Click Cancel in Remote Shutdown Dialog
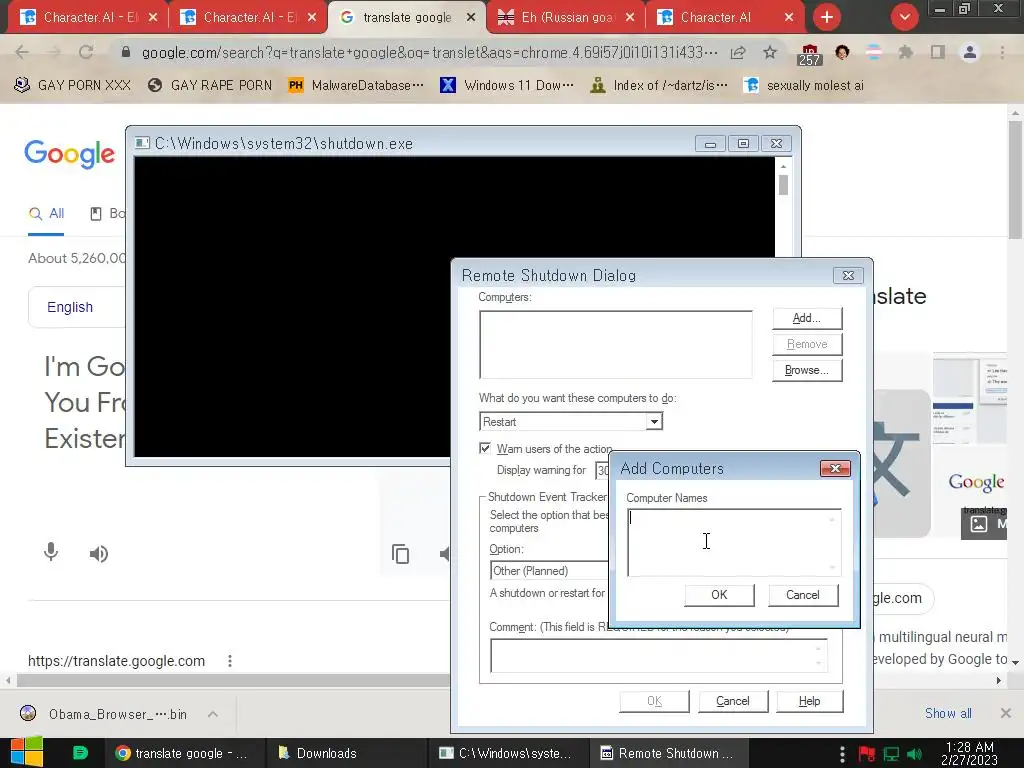This screenshot has width=1024, height=768. [x=733, y=701]
